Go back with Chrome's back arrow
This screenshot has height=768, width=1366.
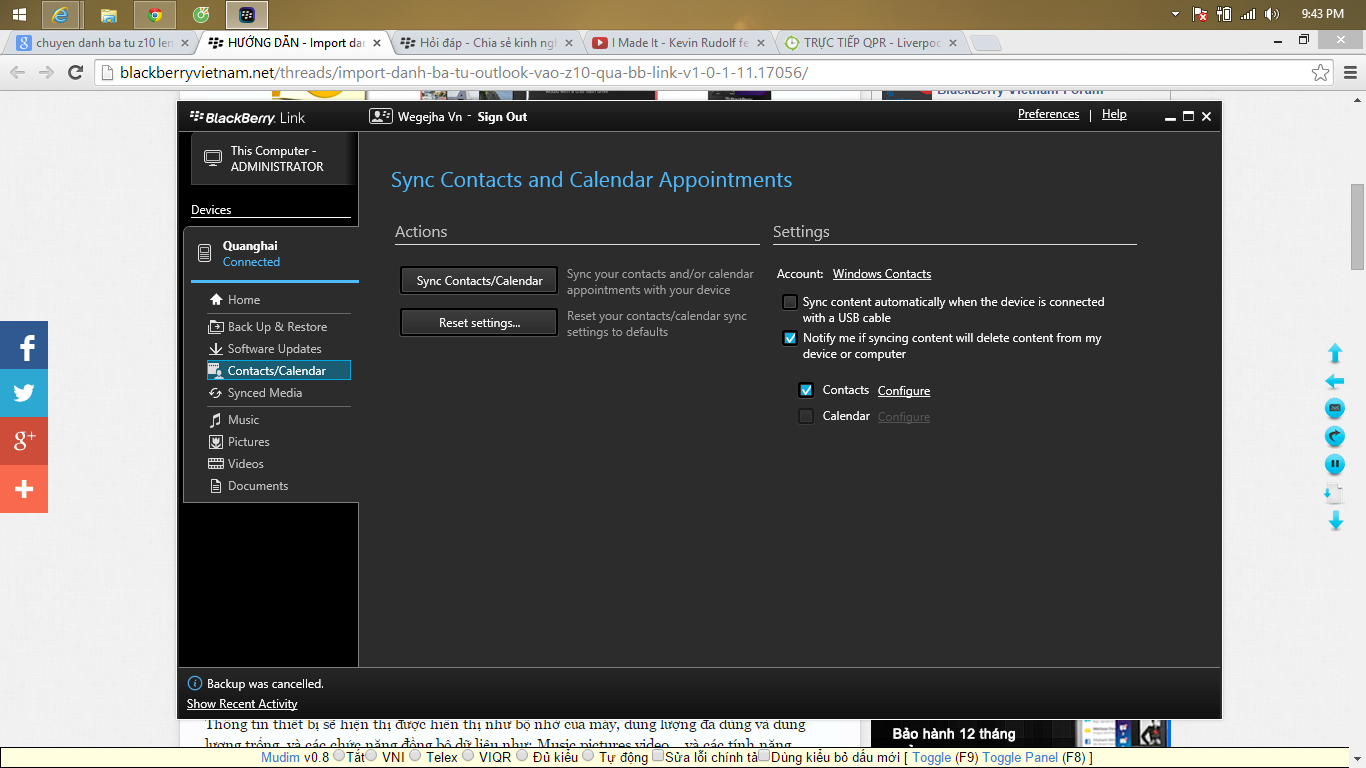point(17,72)
